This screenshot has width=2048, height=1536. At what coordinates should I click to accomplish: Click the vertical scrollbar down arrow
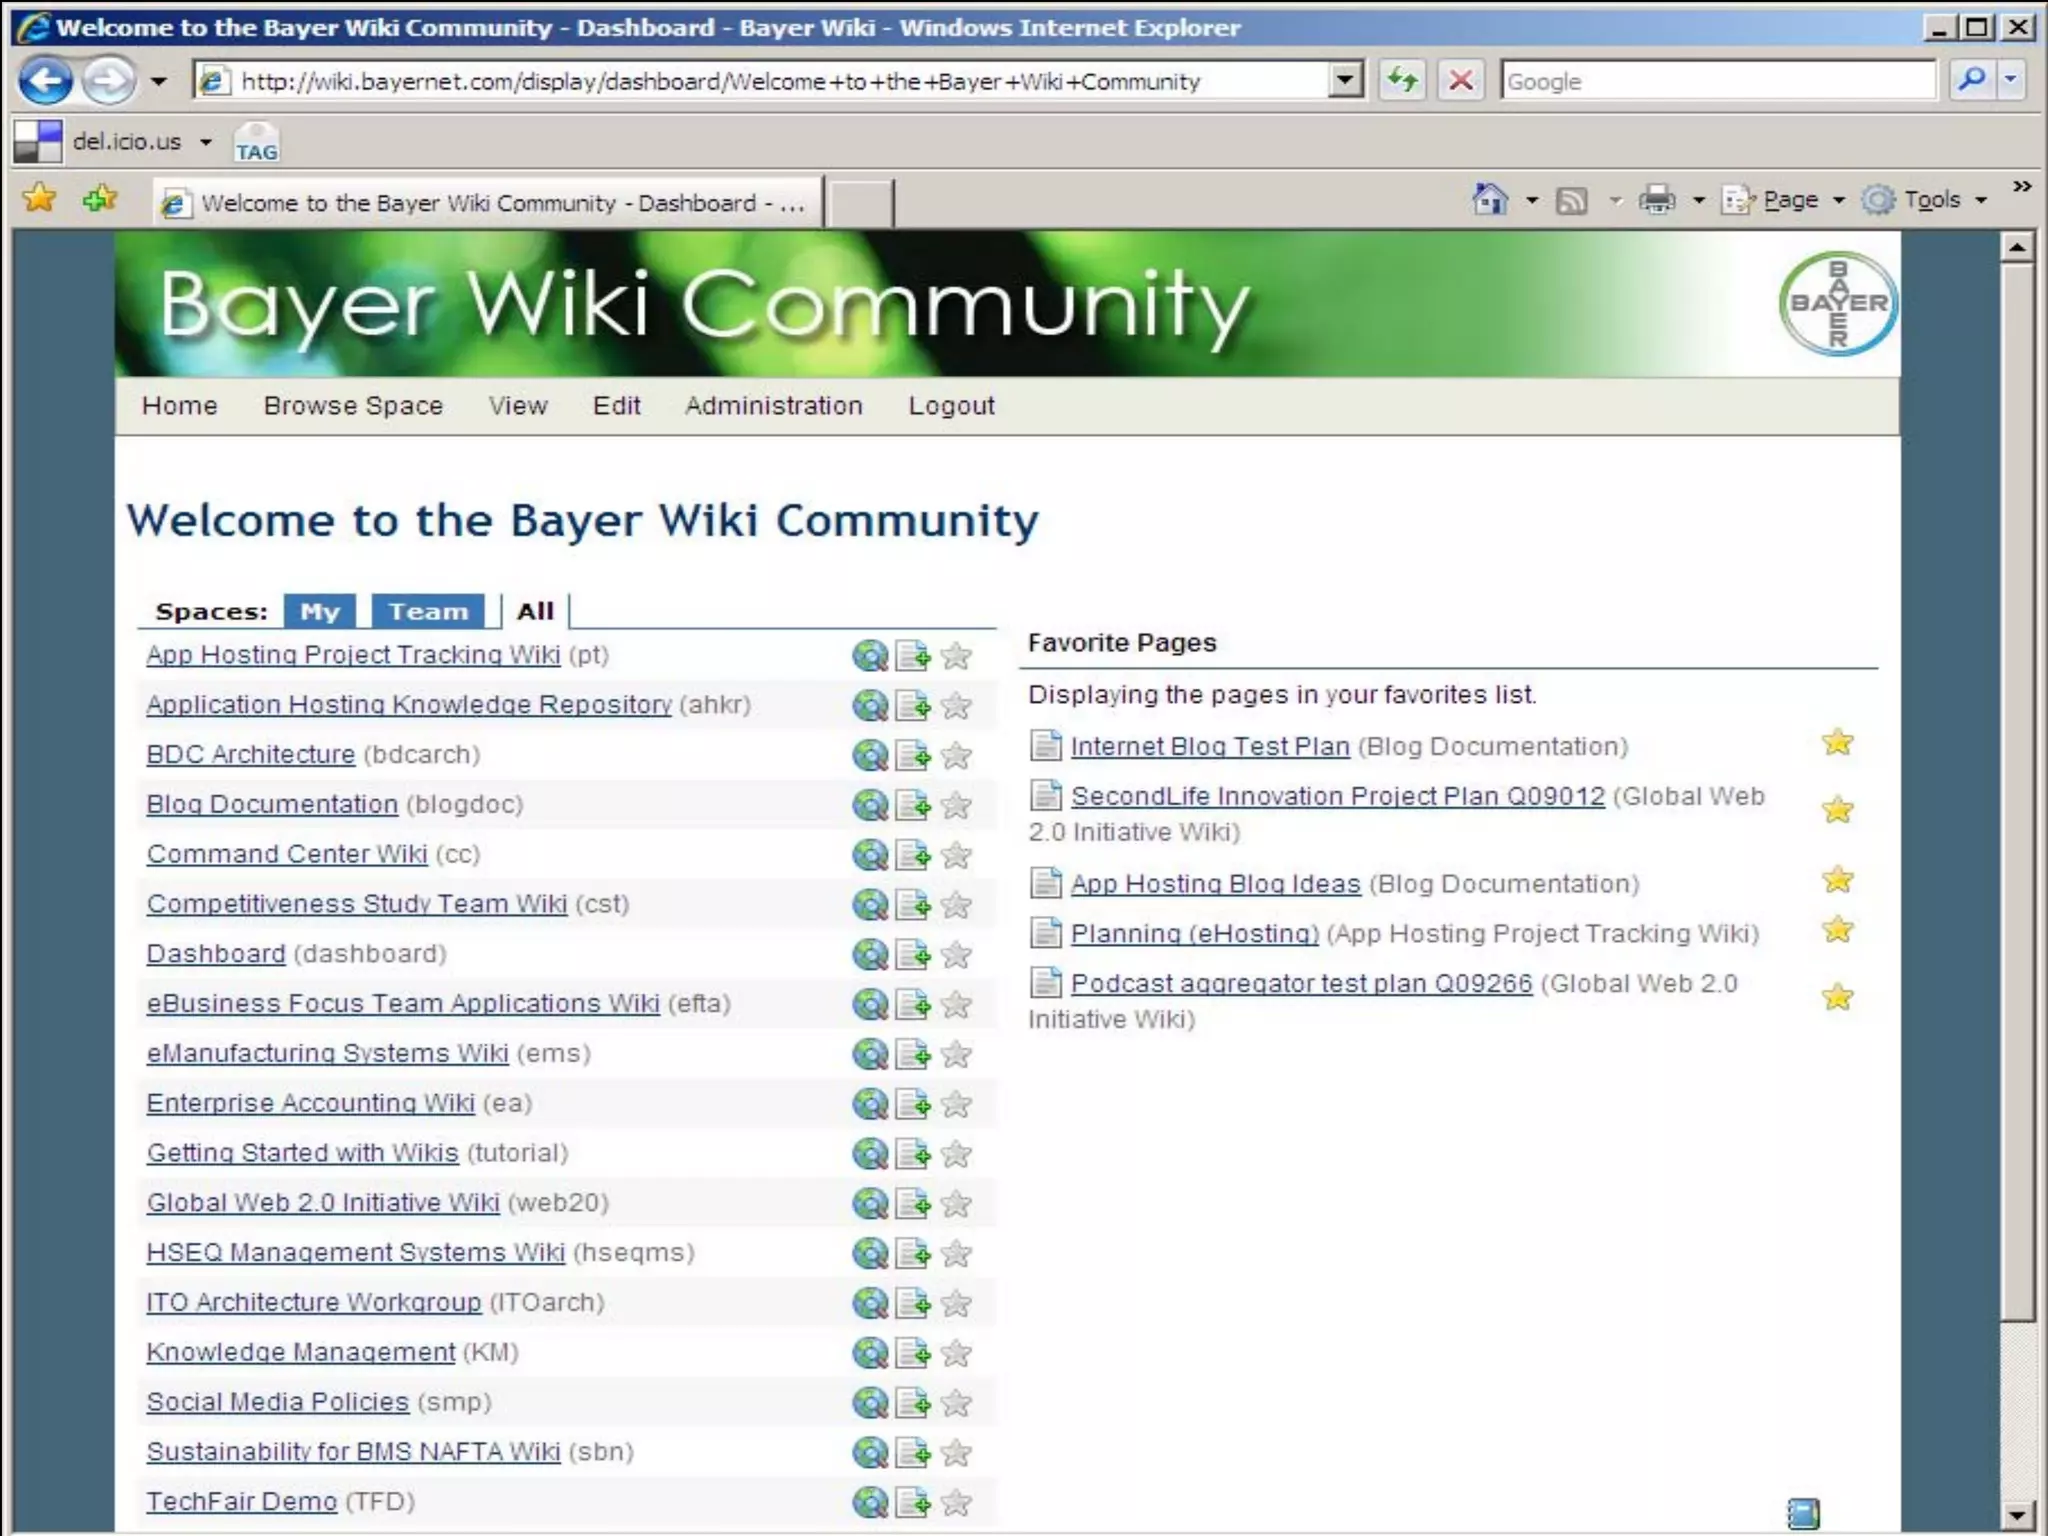click(2017, 1515)
